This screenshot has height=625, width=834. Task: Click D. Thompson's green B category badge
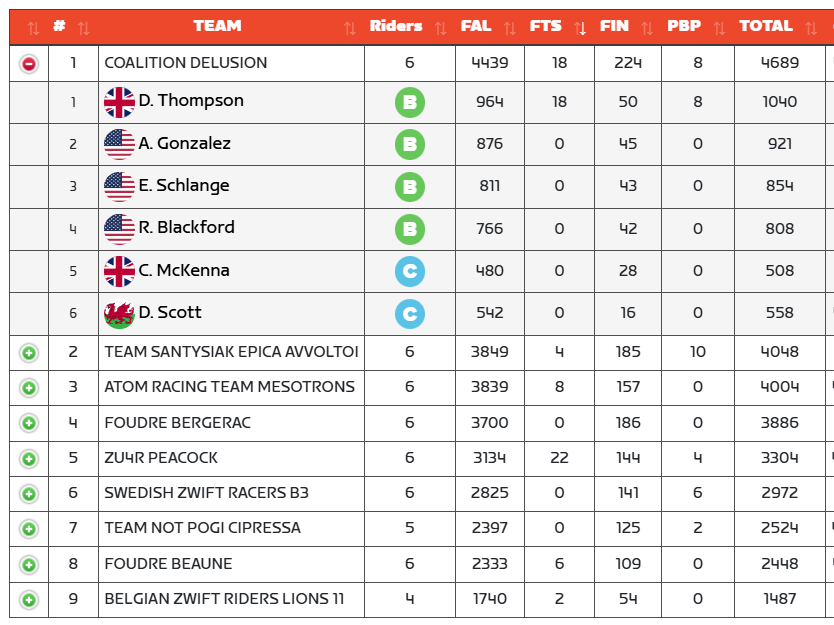[409, 102]
